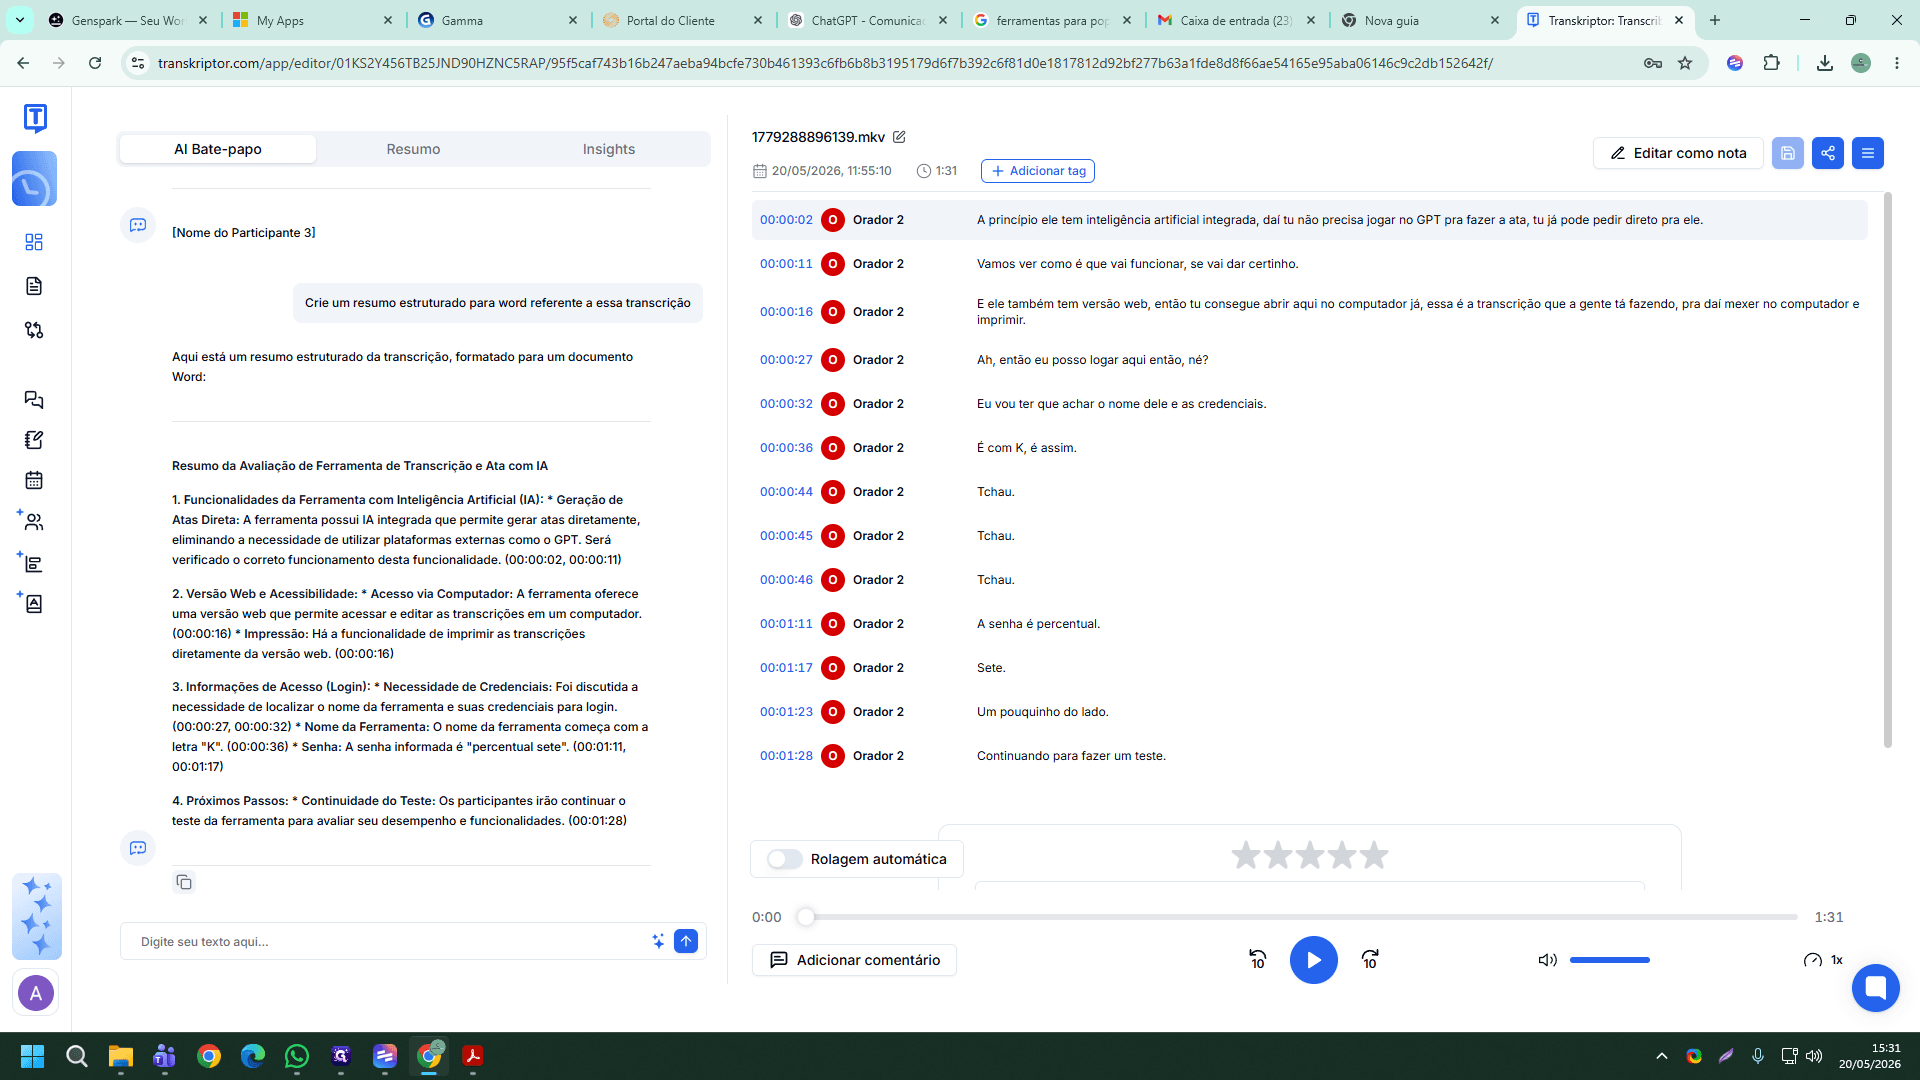Copy the AI summary with copy icon
This screenshot has height=1080, width=1920.
tap(184, 882)
